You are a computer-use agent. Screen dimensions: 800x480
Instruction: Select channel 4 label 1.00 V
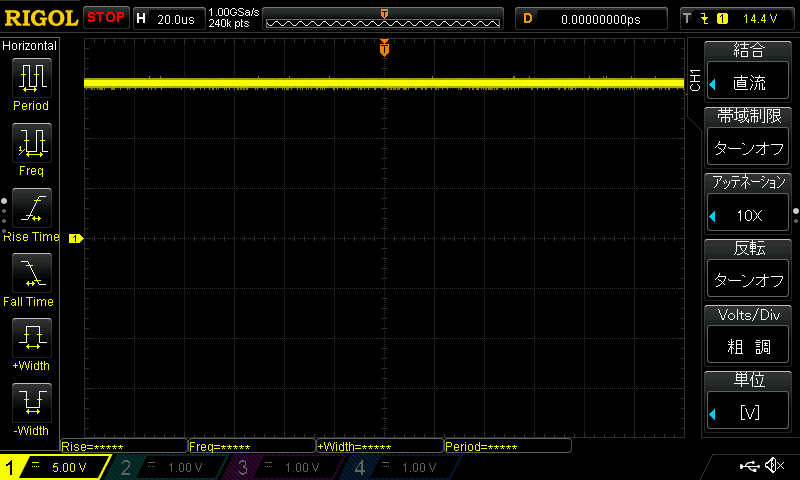click(x=418, y=467)
